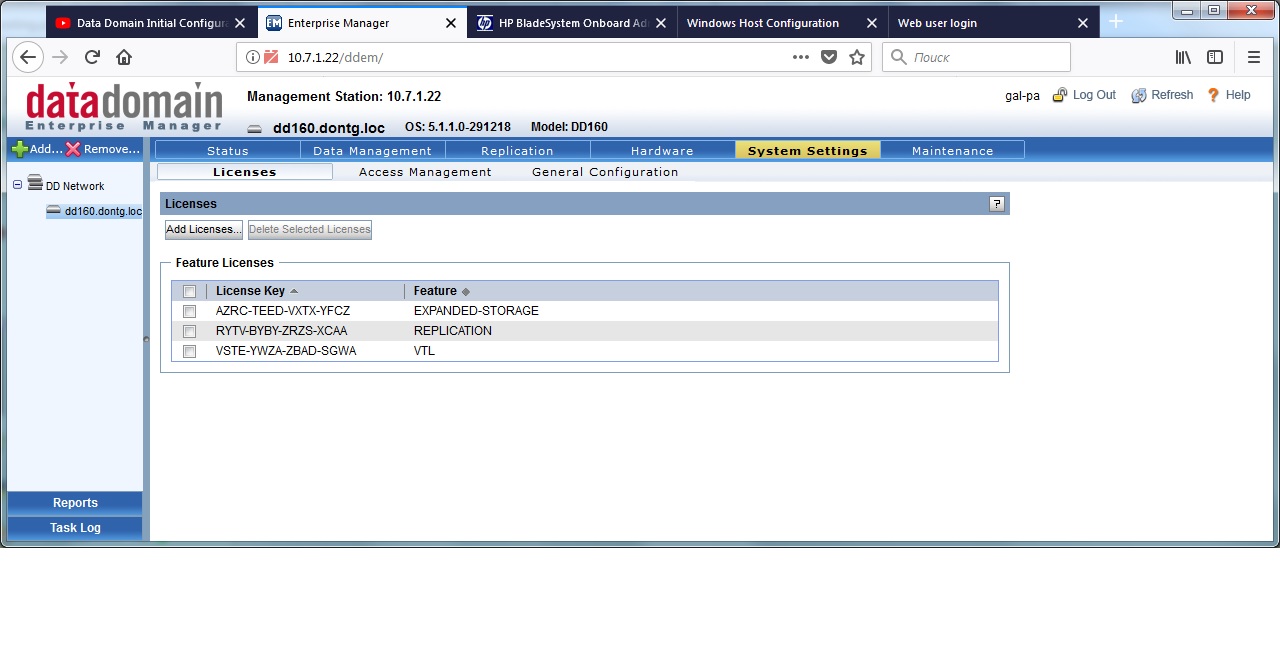Open the Help link in header
The image size is (1280, 648).
click(x=1238, y=95)
